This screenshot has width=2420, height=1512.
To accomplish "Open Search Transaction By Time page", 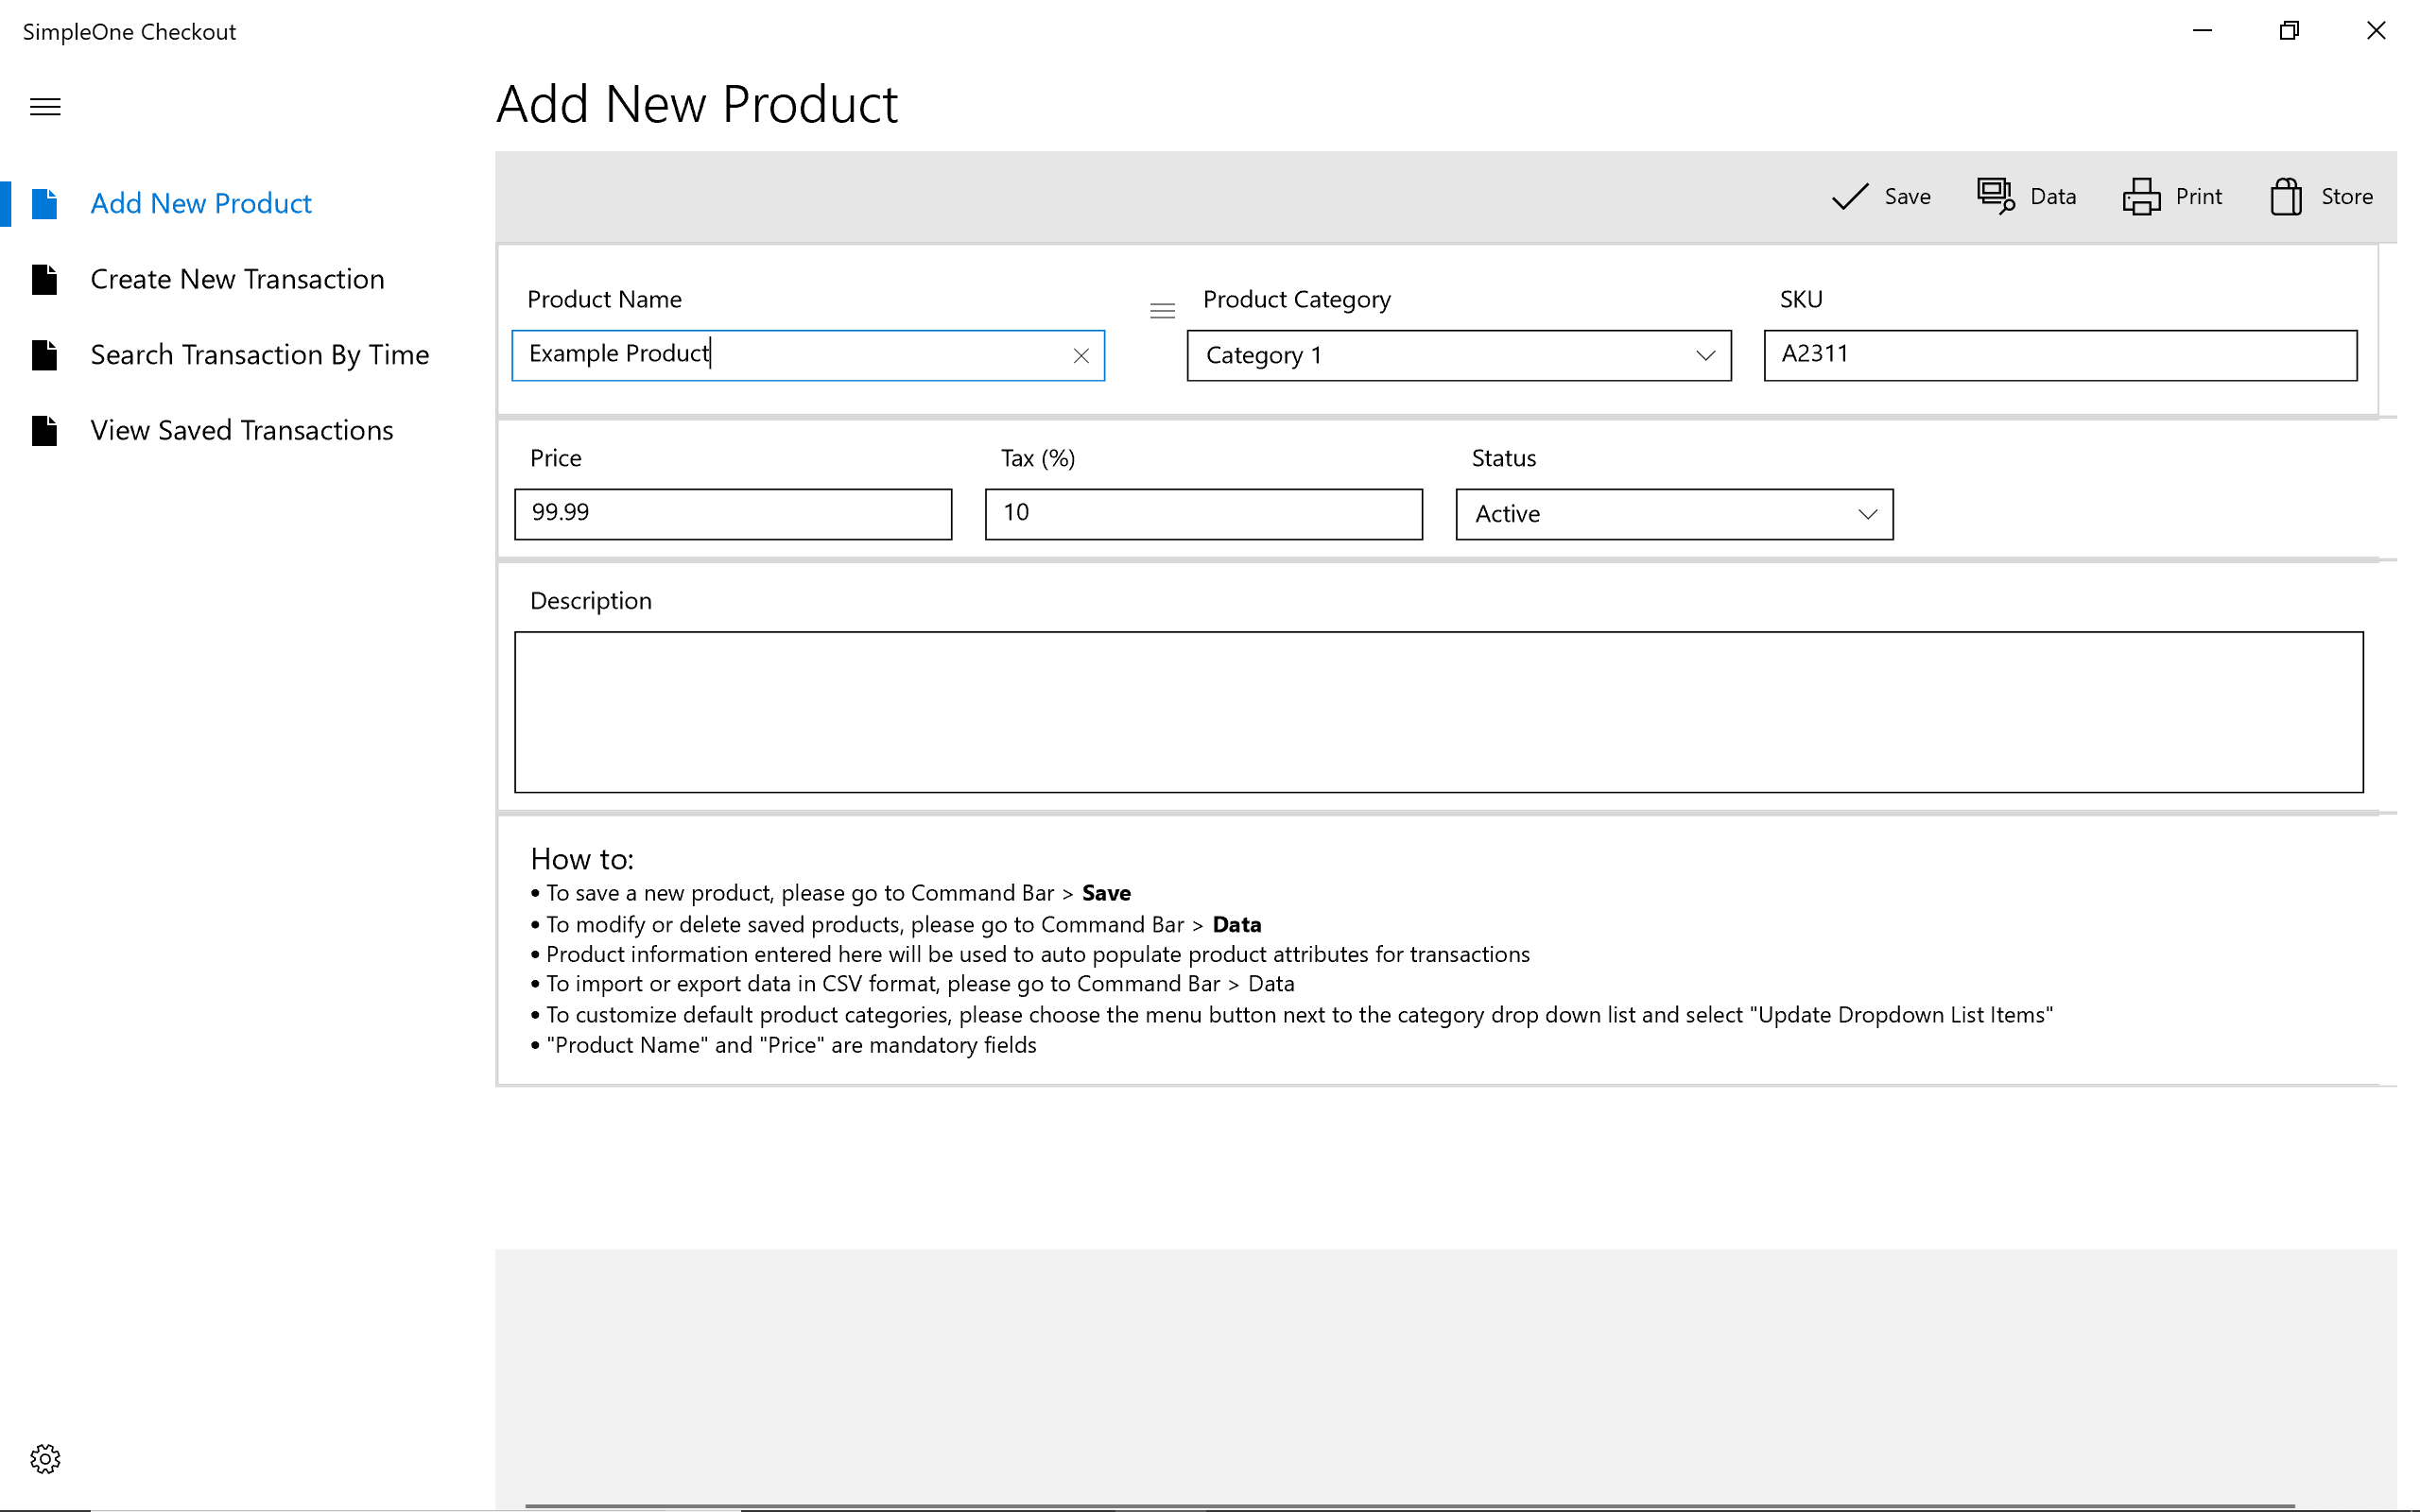I will tap(259, 355).
